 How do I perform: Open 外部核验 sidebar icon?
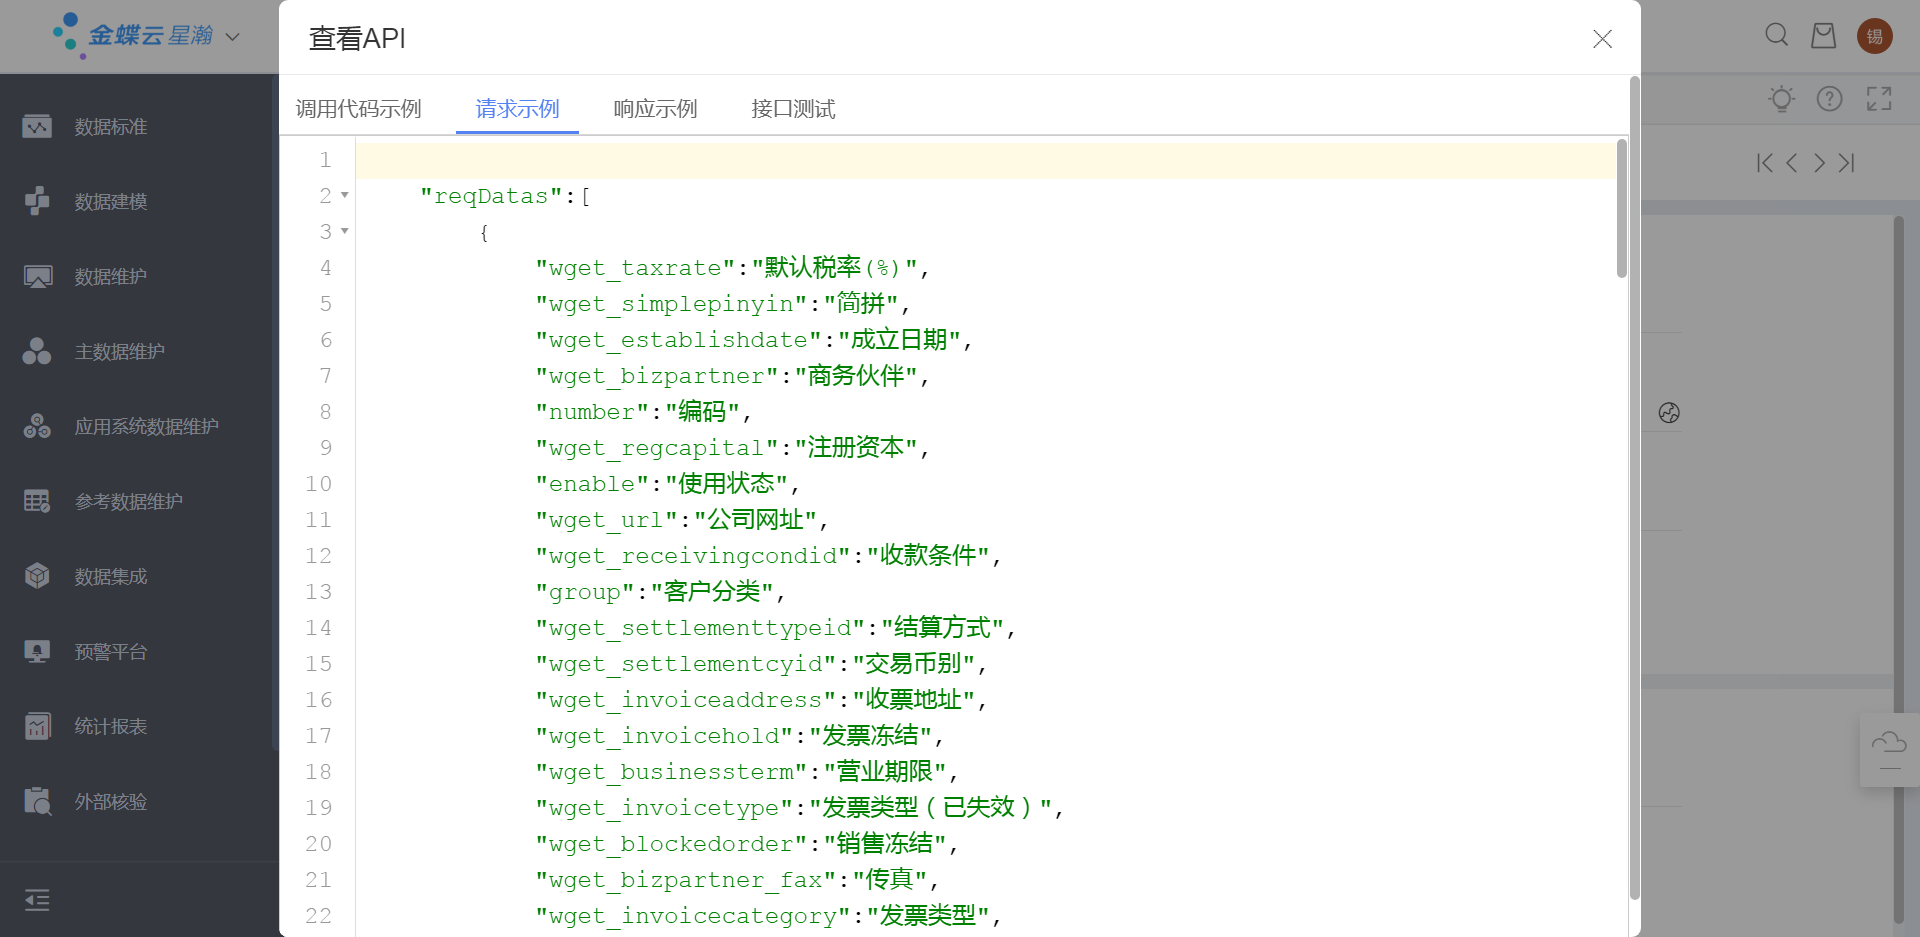(37, 802)
